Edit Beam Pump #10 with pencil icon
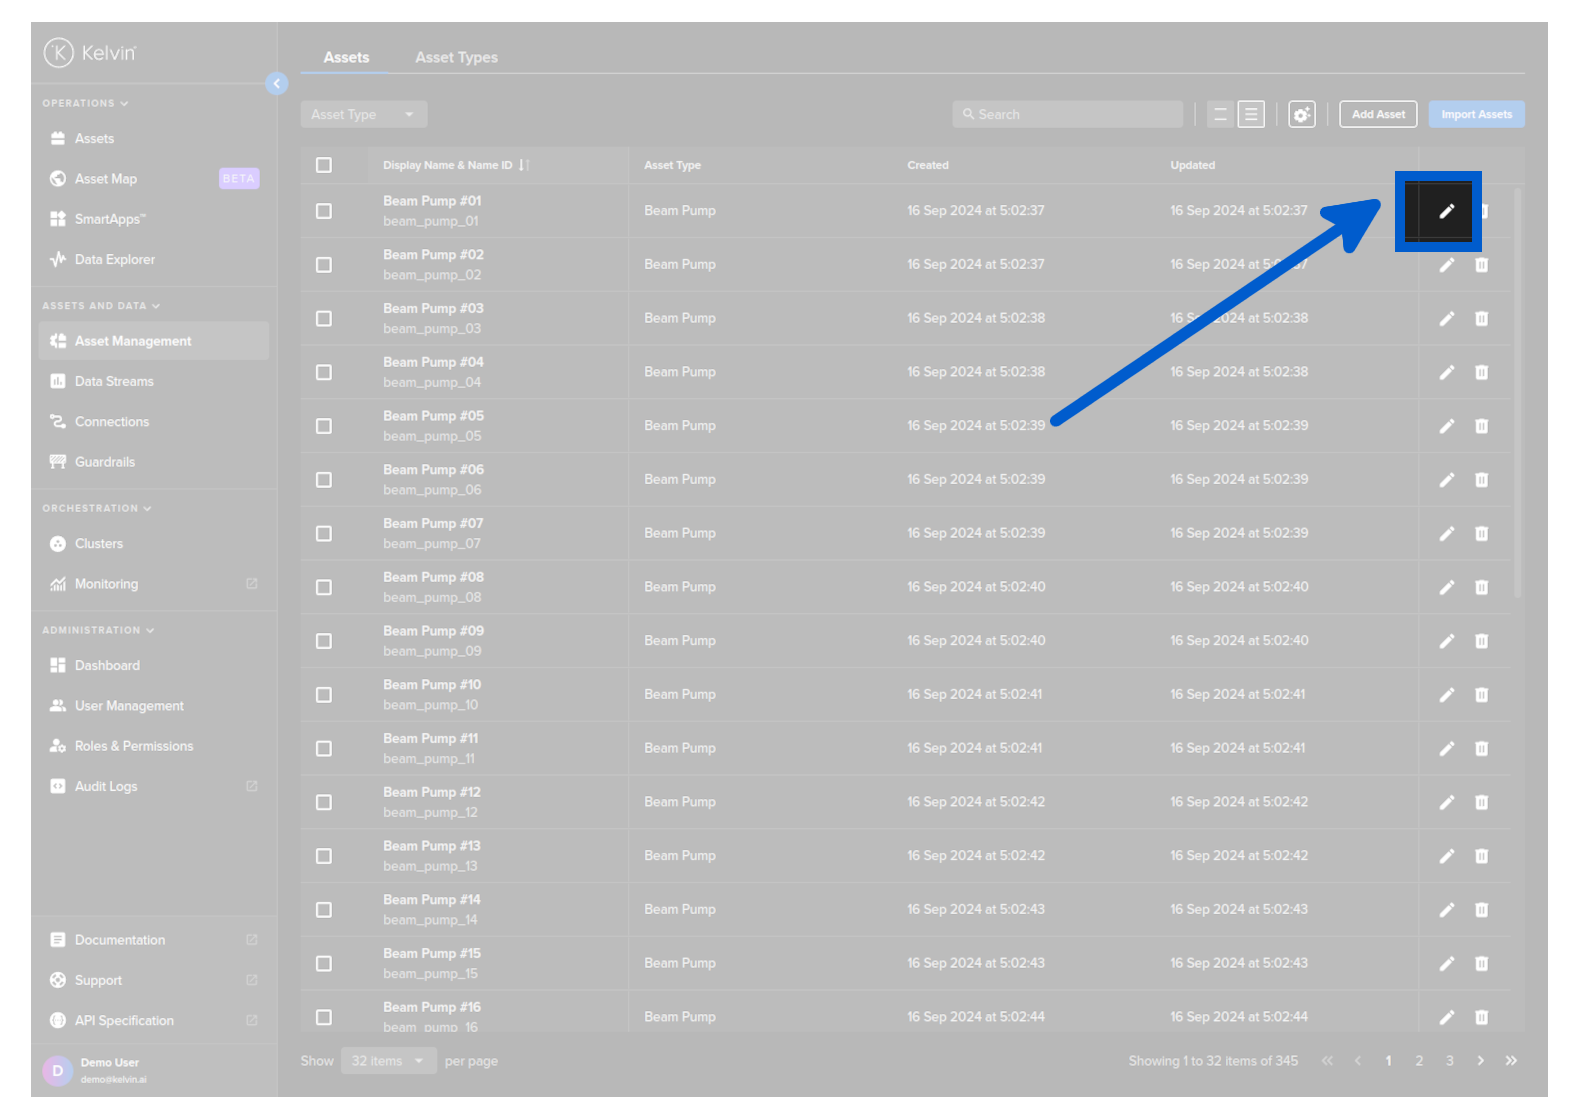The image size is (1580, 1120). pyautogui.click(x=1446, y=695)
